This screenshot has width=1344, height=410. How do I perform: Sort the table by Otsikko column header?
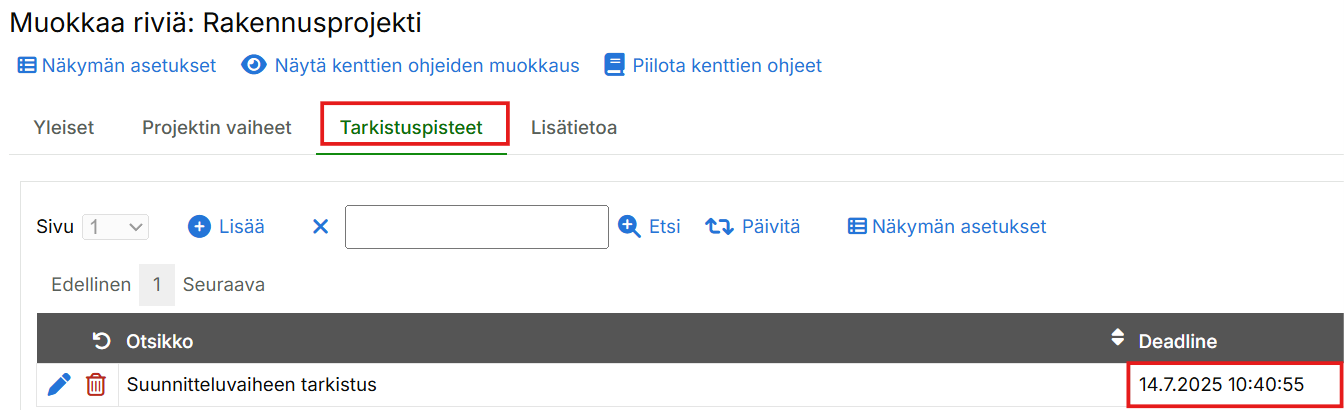[160, 342]
